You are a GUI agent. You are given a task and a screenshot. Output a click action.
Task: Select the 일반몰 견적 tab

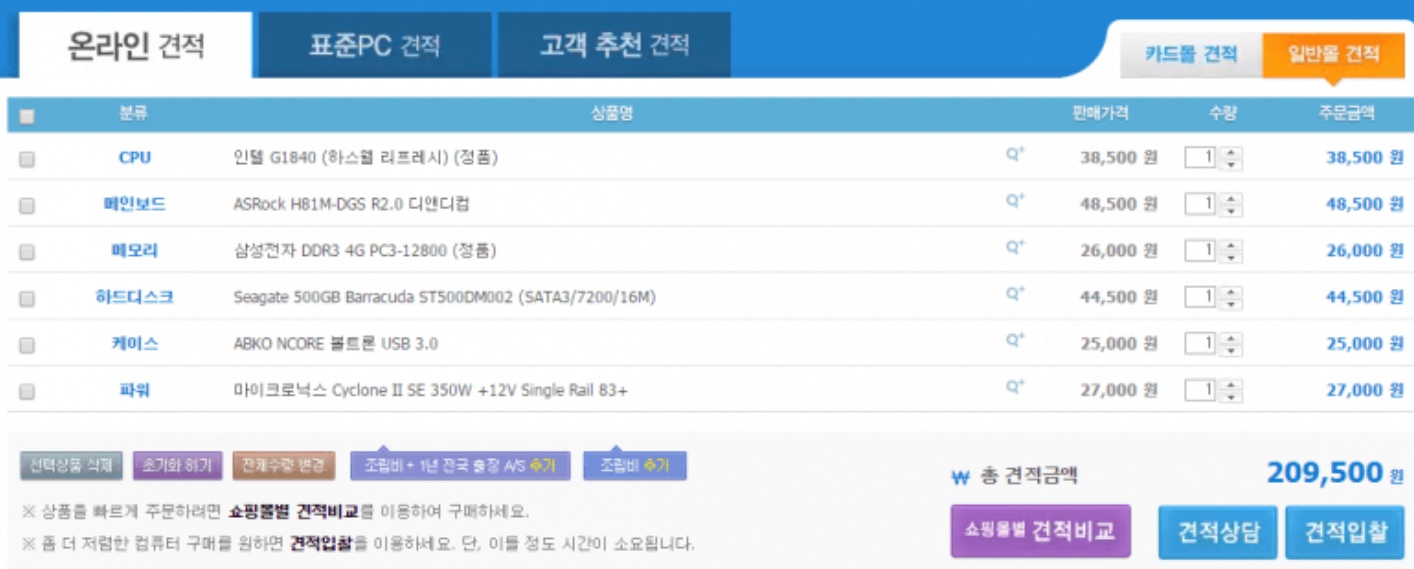point(1333,54)
